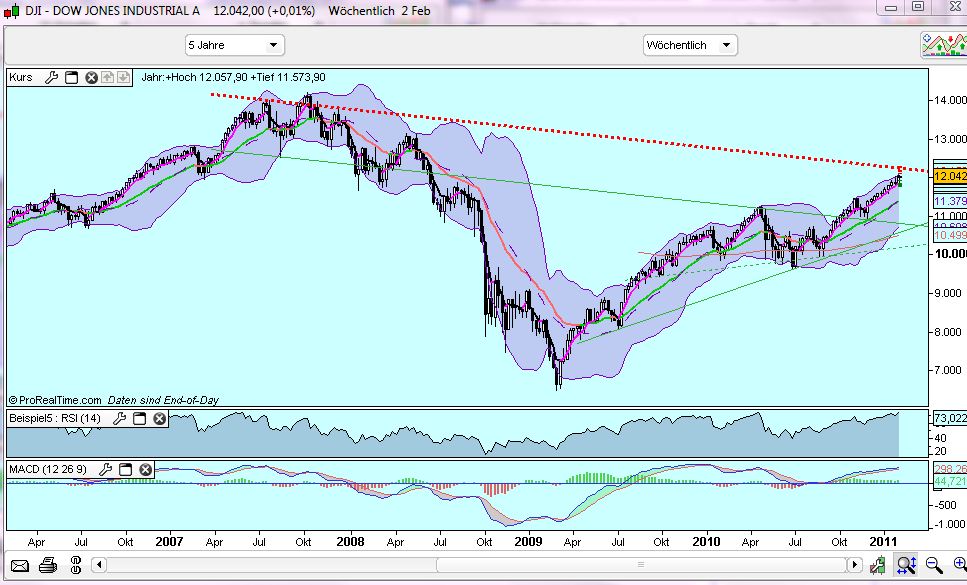The height and width of the screenshot is (585, 967).
Task: Move the Kurs panel up with the arrow
Action: point(106,77)
